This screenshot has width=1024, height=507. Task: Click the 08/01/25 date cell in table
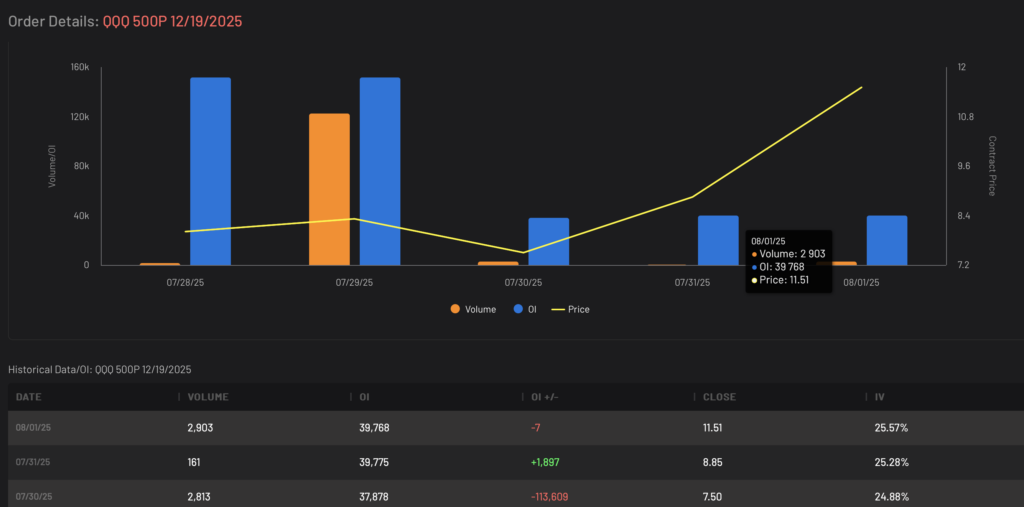33,428
